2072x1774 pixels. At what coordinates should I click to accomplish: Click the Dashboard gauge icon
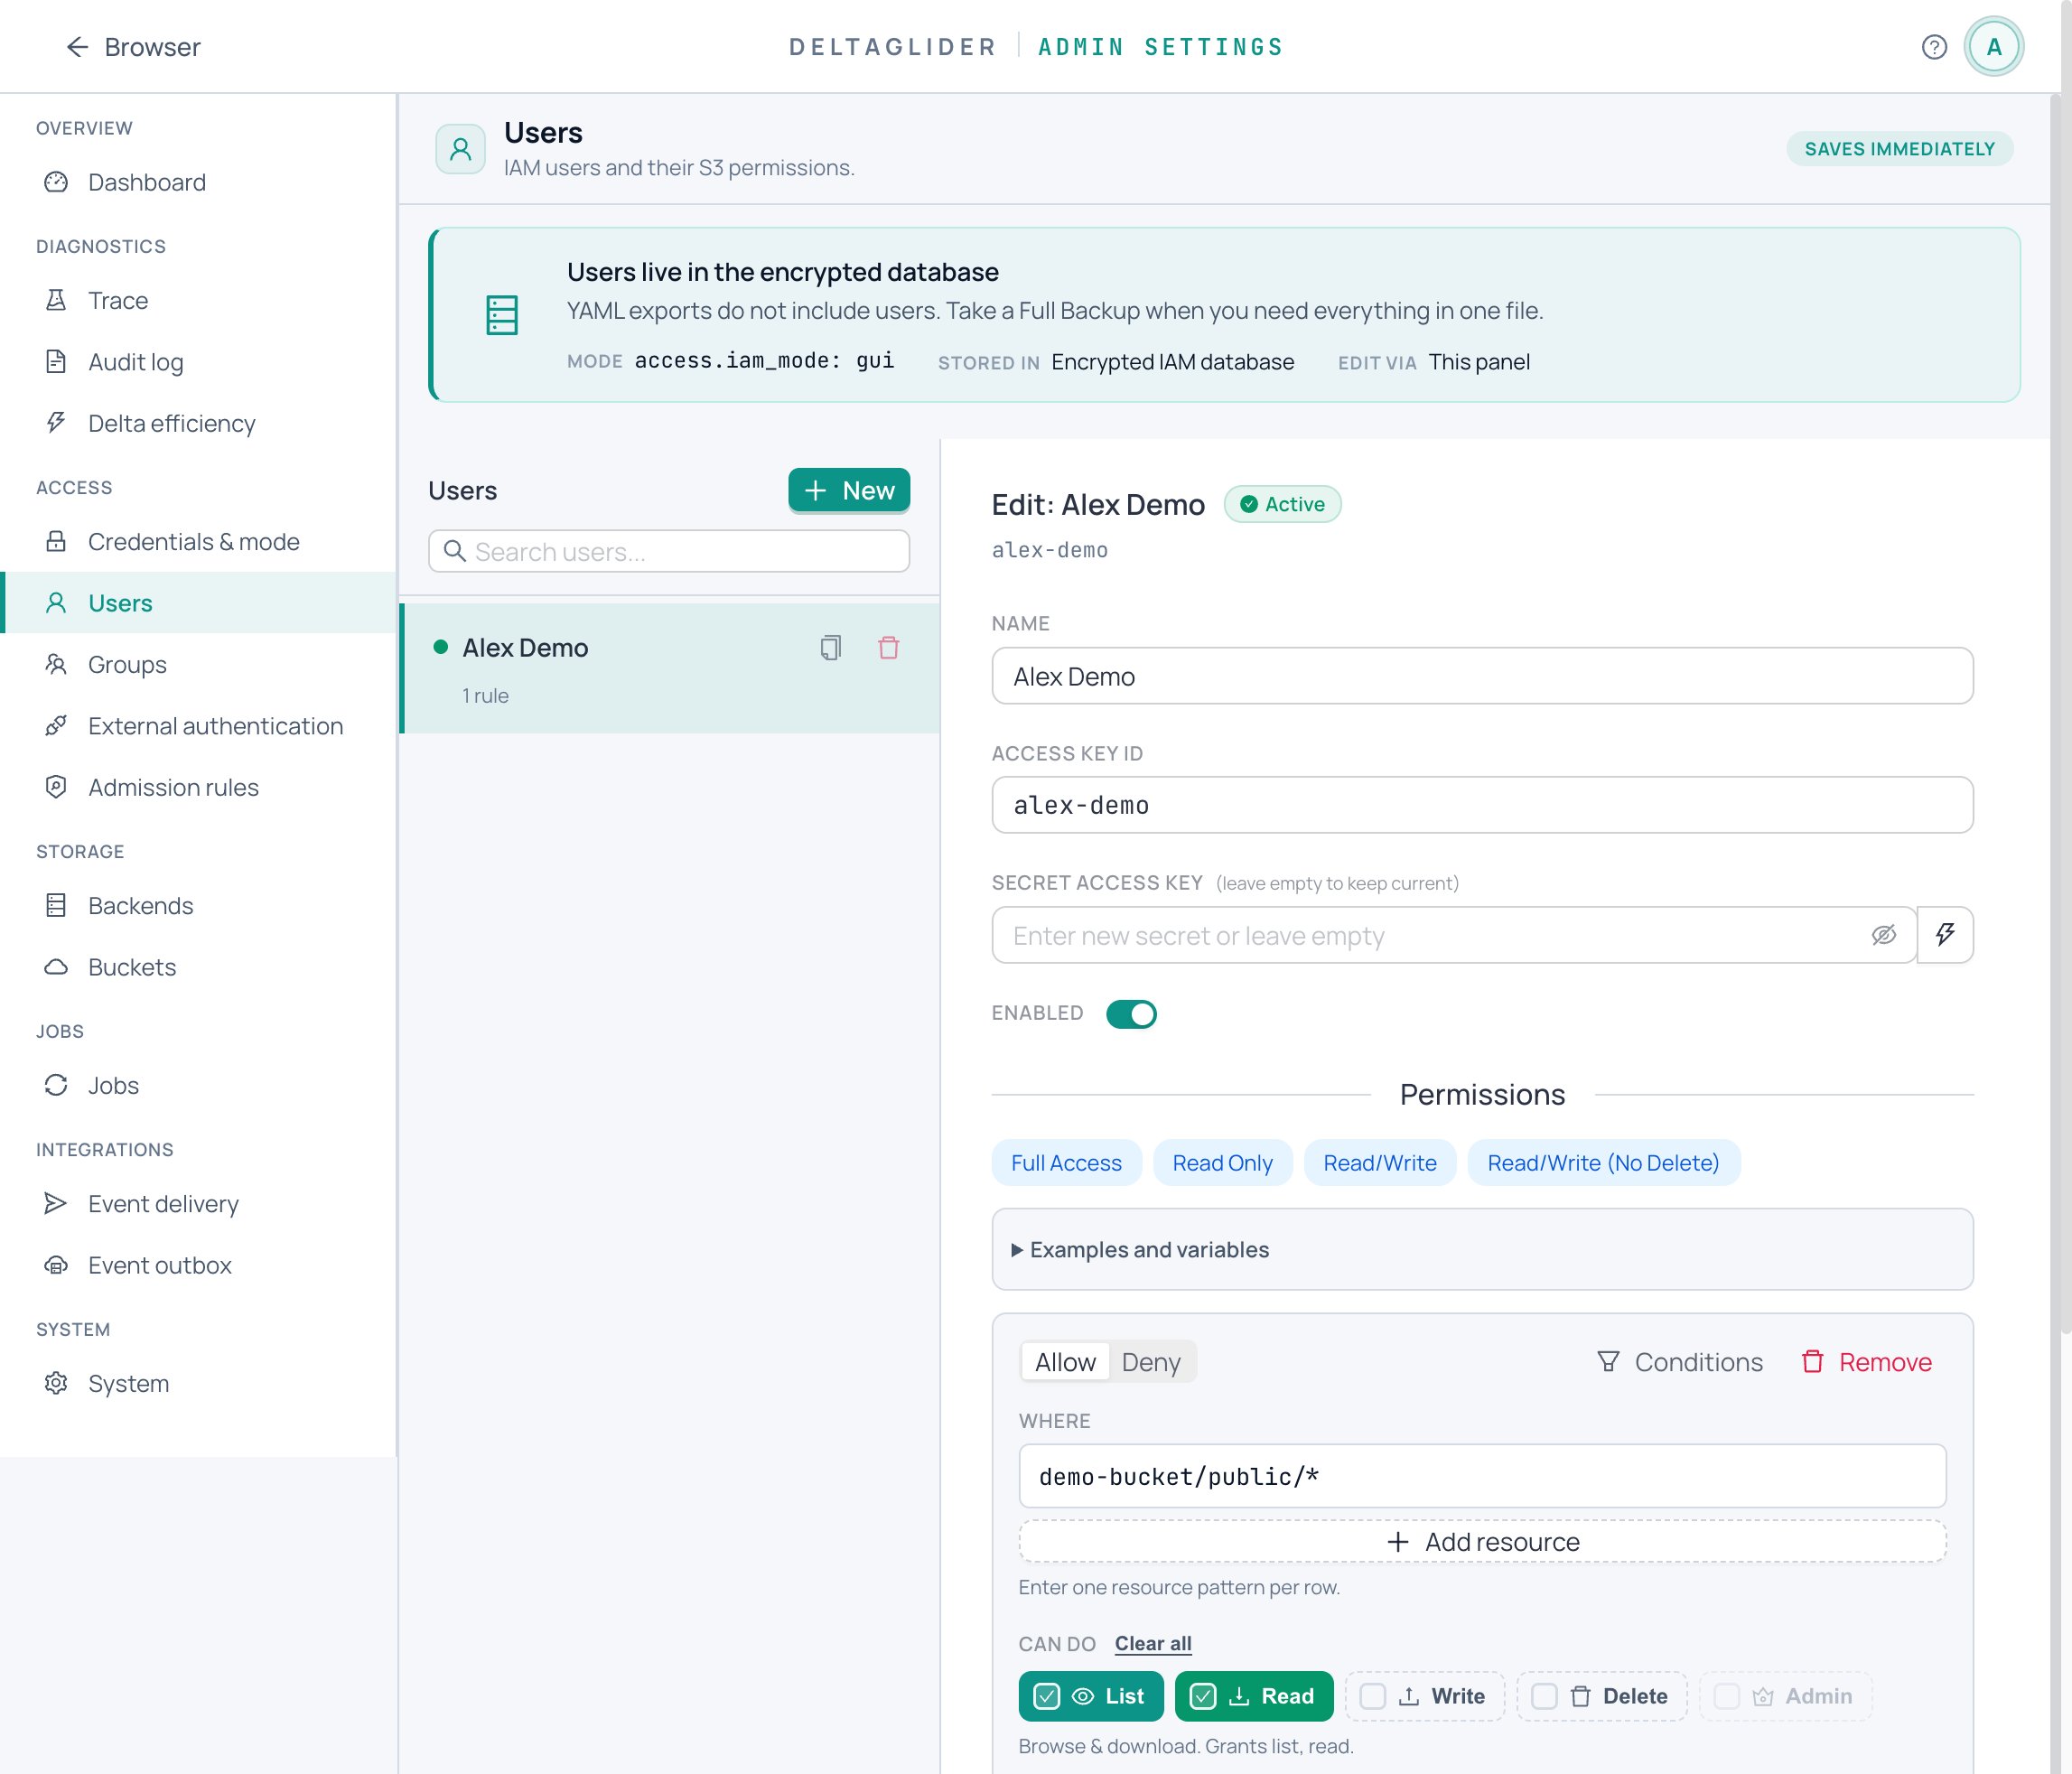[x=56, y=182]
